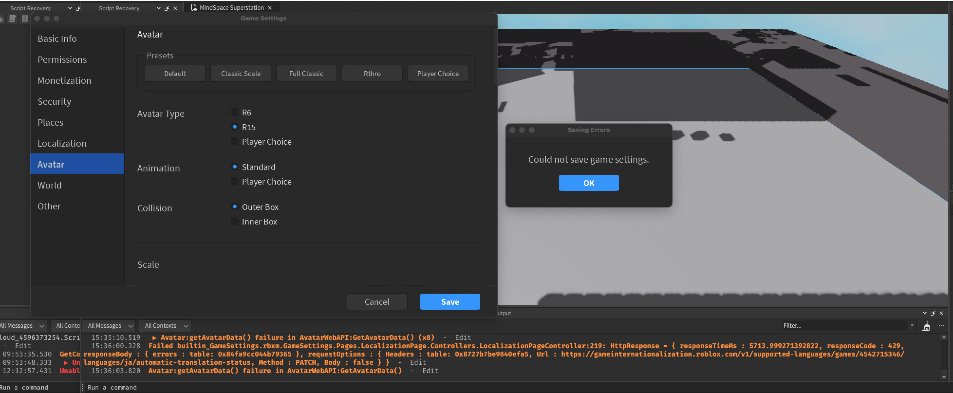Open the Other settings page
The height and width of the screenshot is (393, 953).
77,206
